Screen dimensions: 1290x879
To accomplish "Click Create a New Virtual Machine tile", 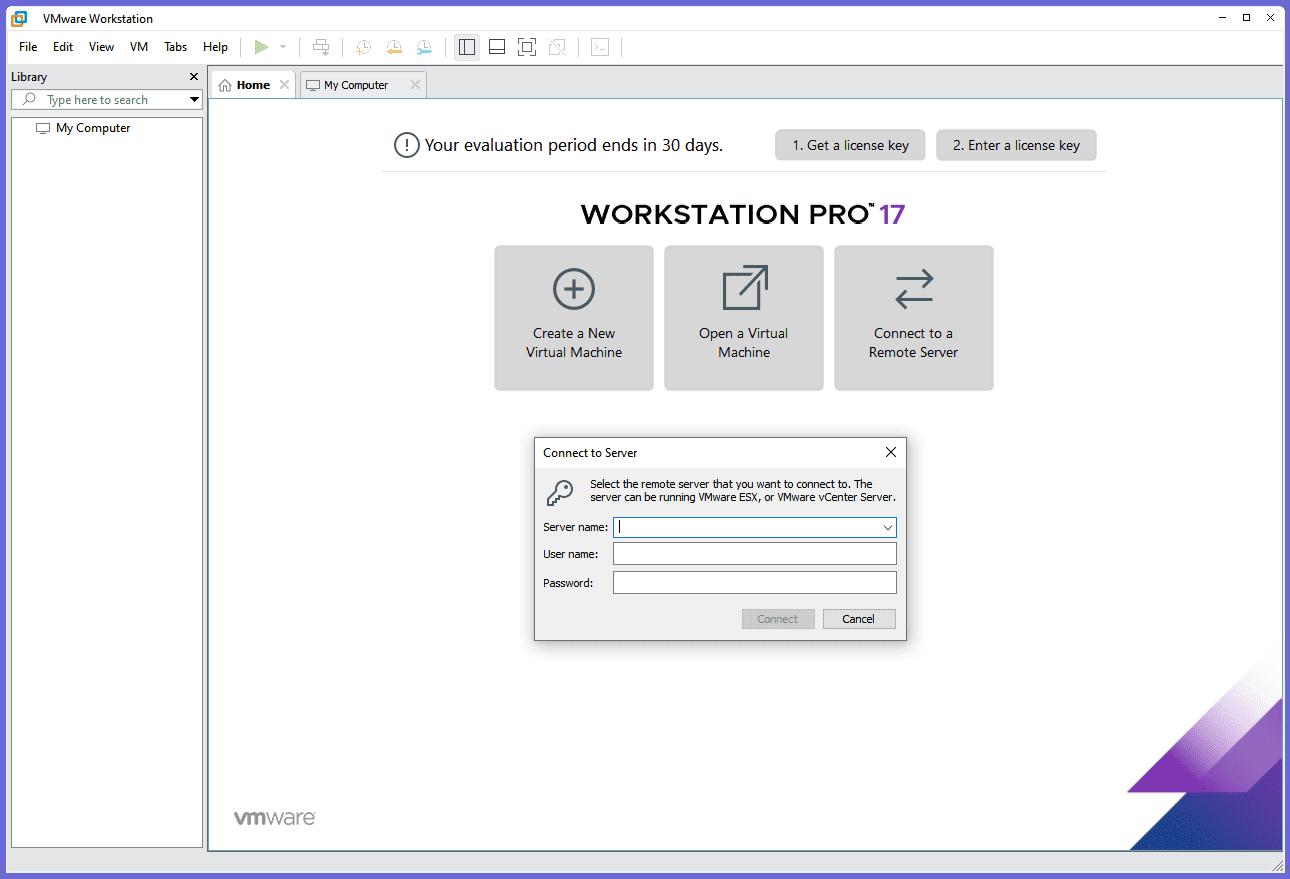I will (574, 318).
